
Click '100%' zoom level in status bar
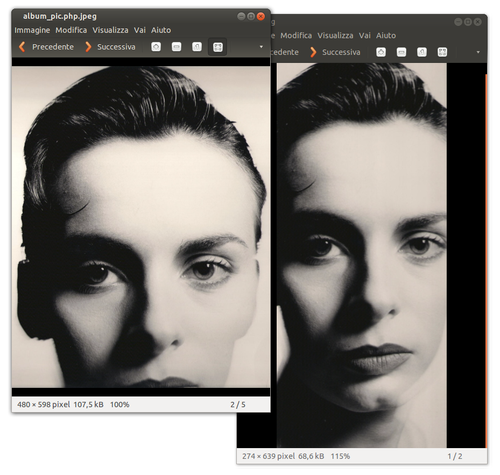point(120,404)
